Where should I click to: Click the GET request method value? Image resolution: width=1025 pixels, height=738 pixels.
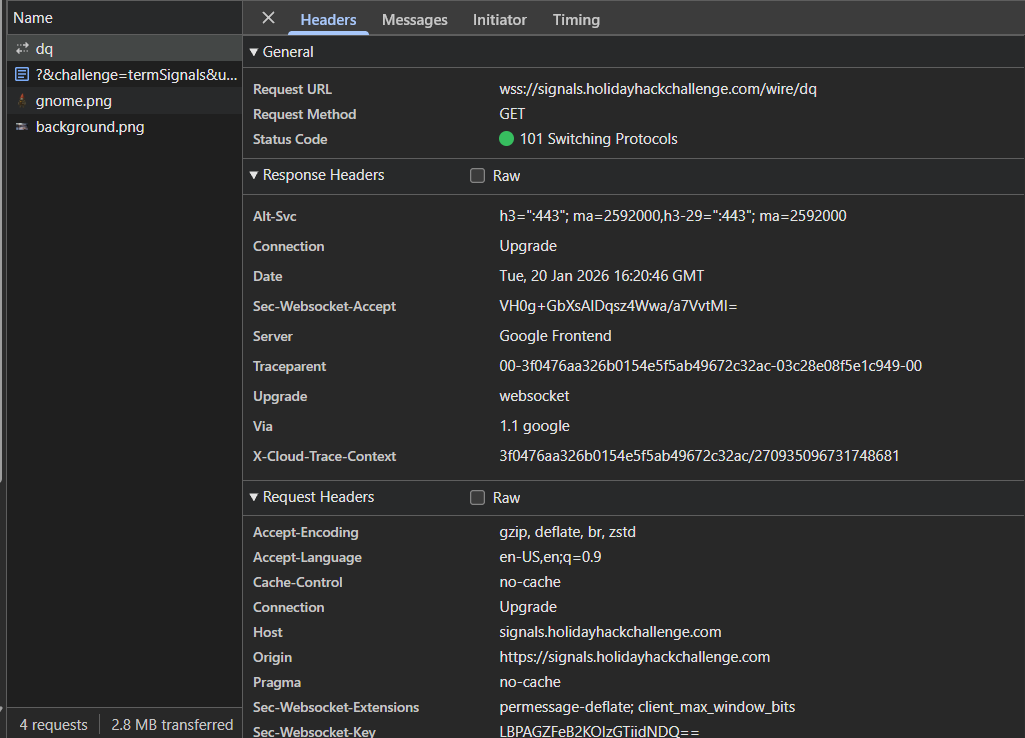click(x=512, y=114)
